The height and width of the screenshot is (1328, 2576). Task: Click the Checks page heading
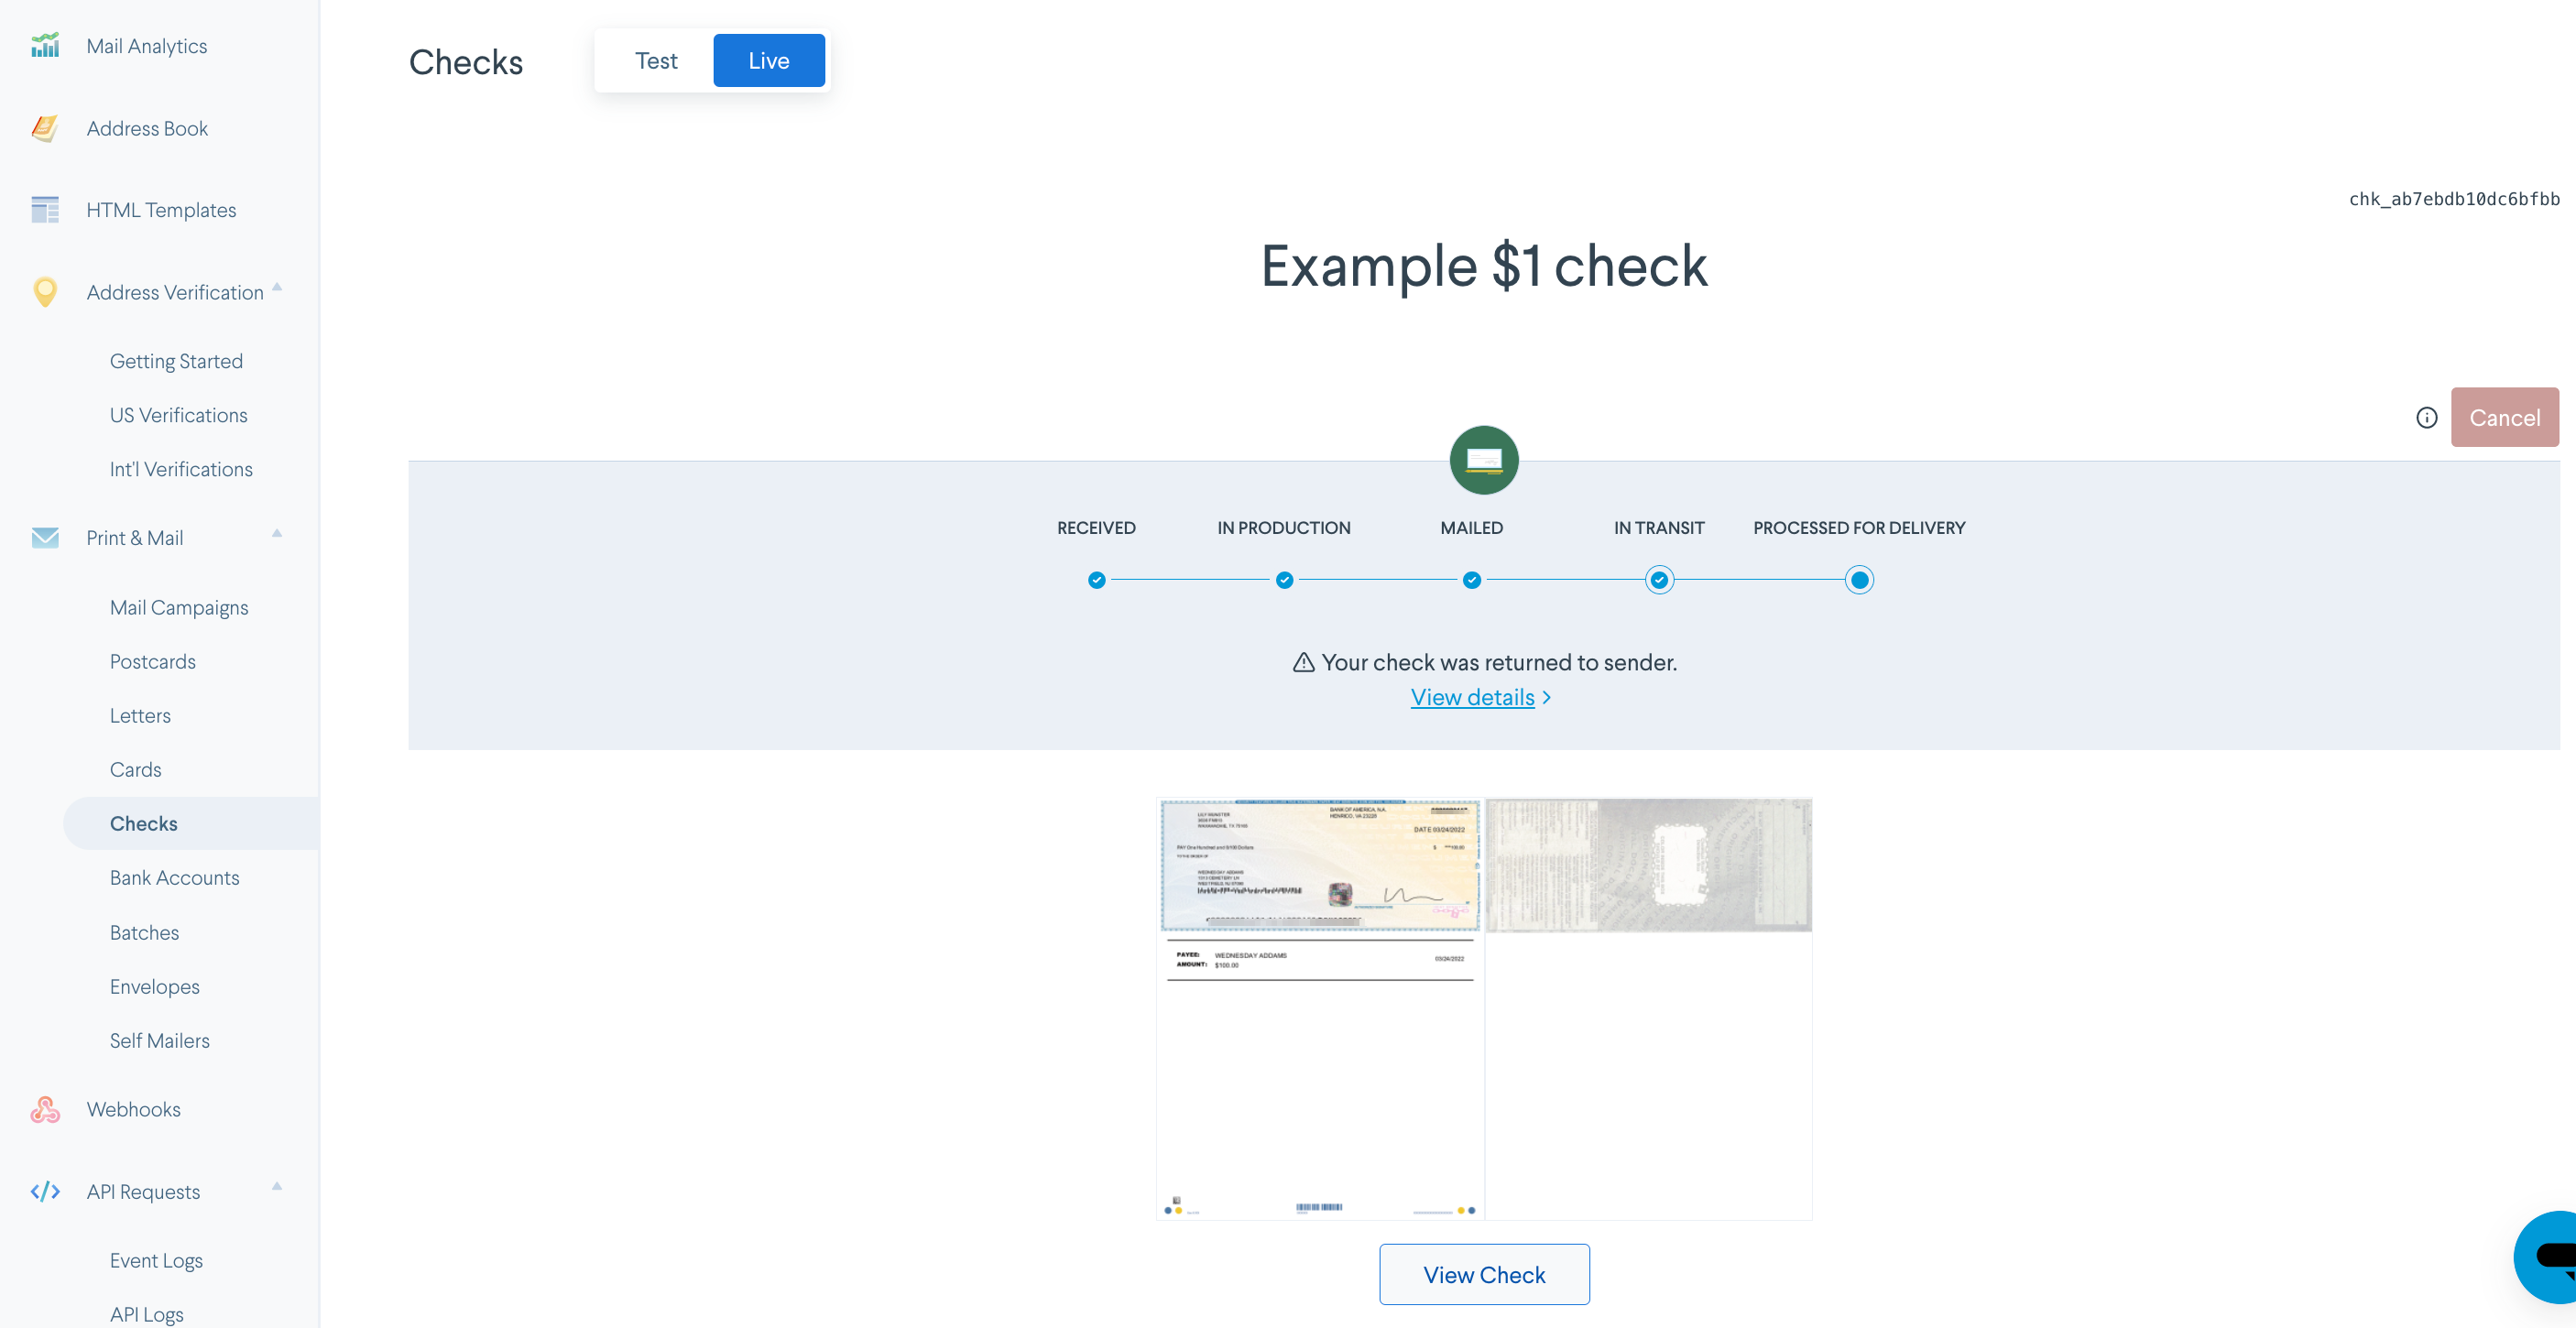pos(466,62)
